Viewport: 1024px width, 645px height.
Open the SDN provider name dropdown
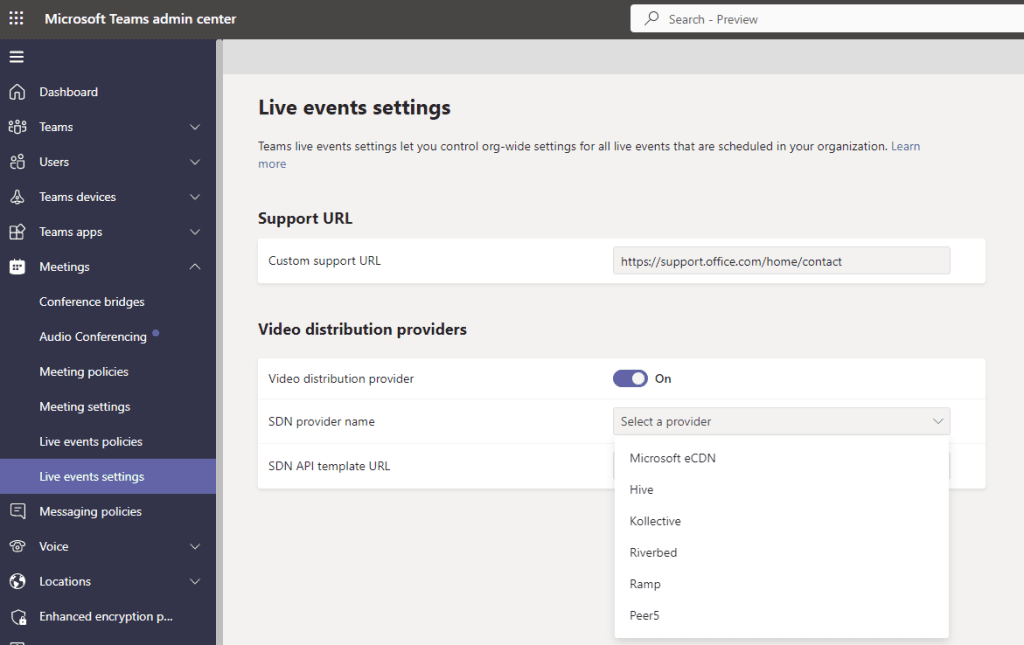(781, 422)
